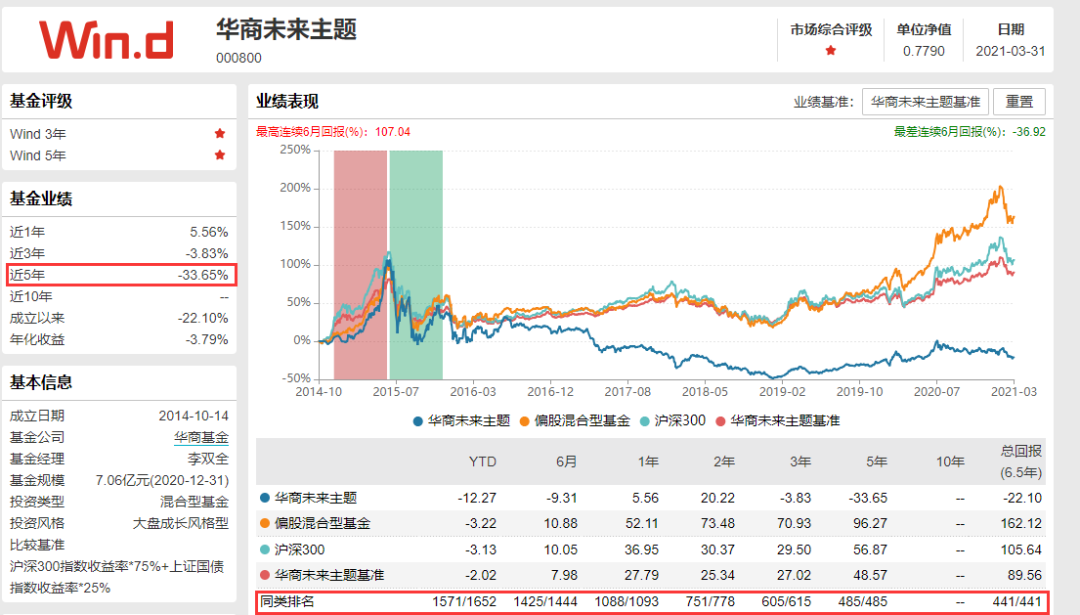Screen dimensions: 1080x615
Task: Click the Wind 5年 rating star
Action: coord(220,155)
